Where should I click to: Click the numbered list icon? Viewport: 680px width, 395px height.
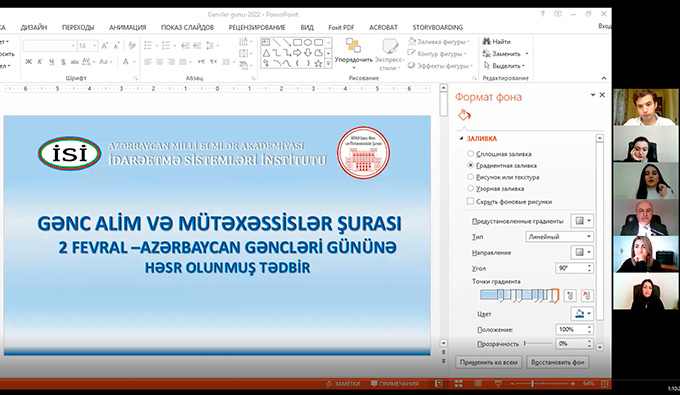(x=166, y=46)
